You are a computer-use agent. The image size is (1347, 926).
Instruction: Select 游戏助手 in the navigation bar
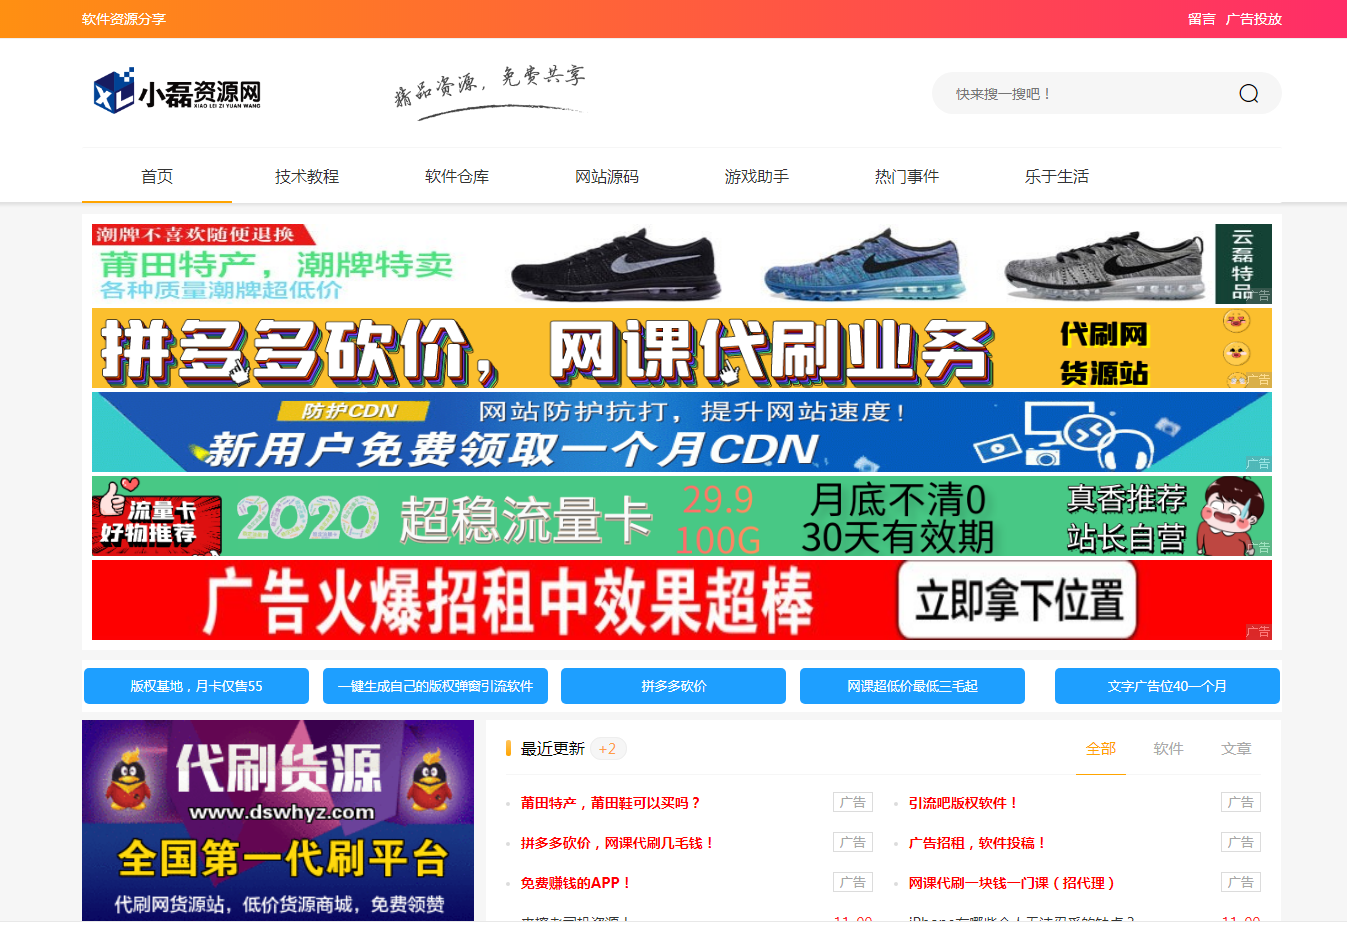[757, 177]
